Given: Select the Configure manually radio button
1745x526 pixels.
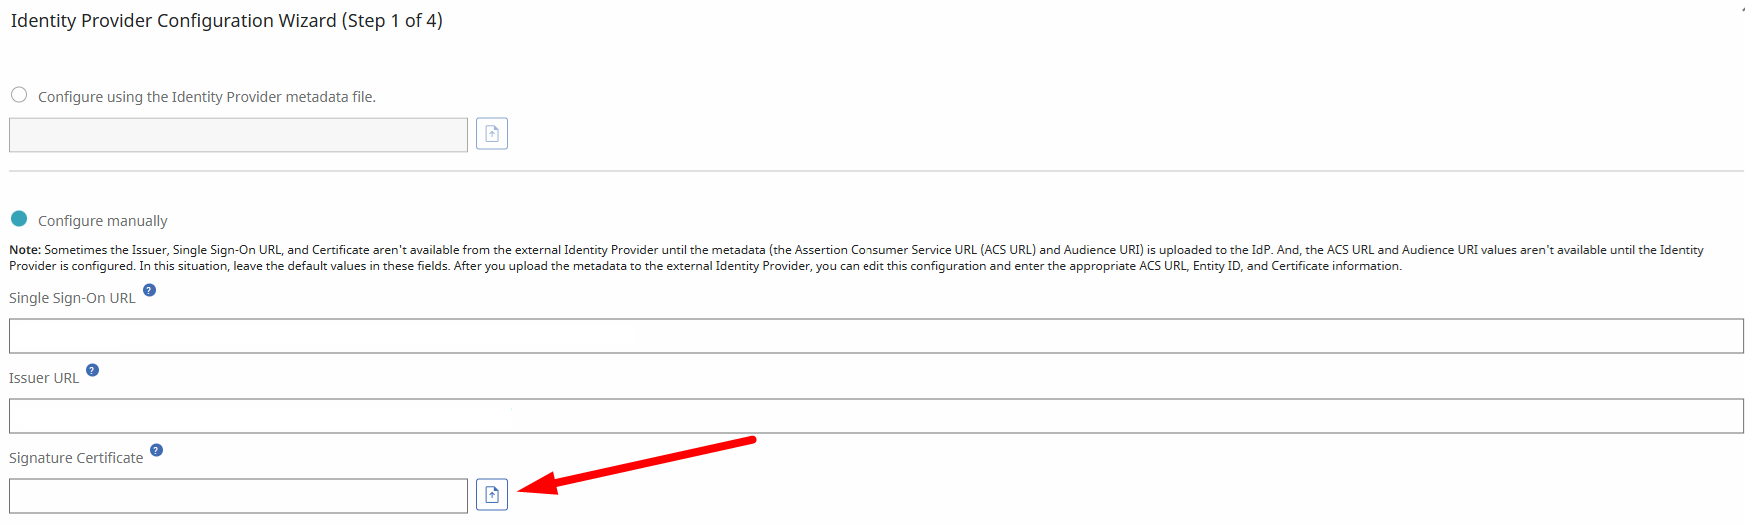Looking at the screenshot, I should tap(19, 219).
